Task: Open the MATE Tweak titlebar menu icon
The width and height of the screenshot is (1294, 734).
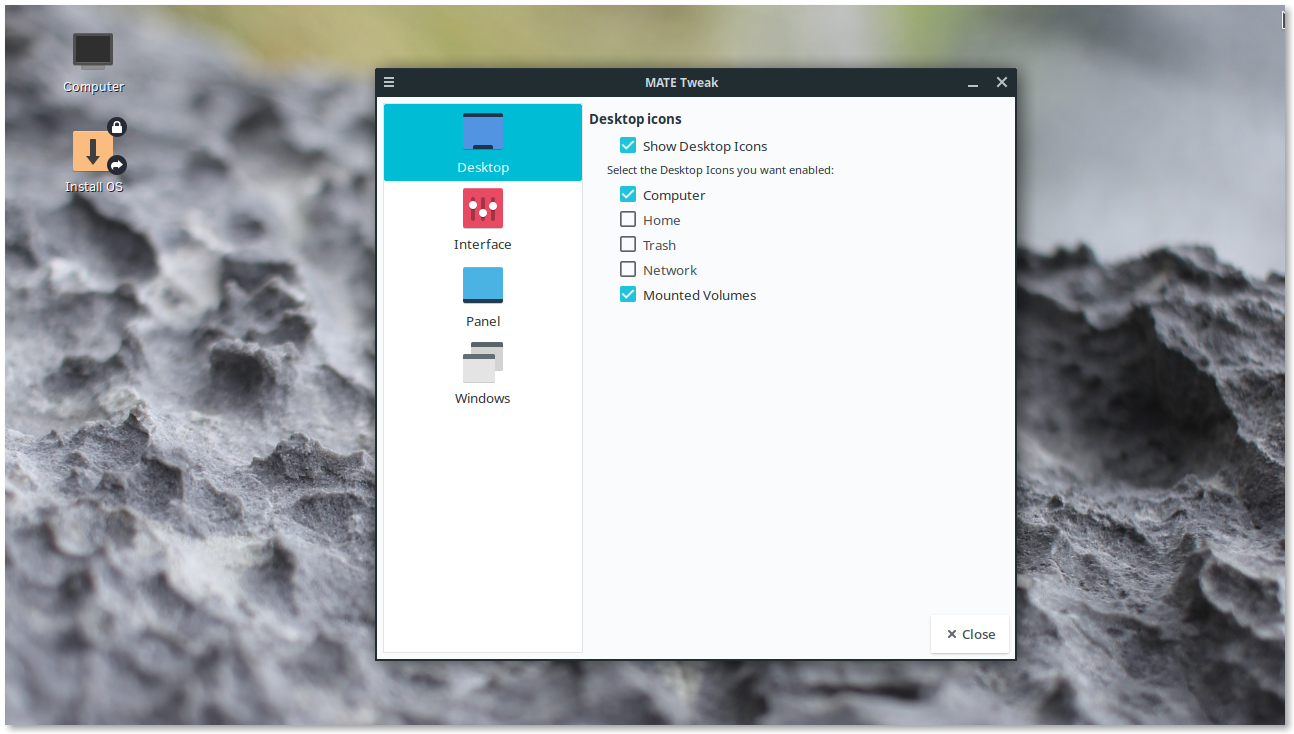Action: coord(389,83)
